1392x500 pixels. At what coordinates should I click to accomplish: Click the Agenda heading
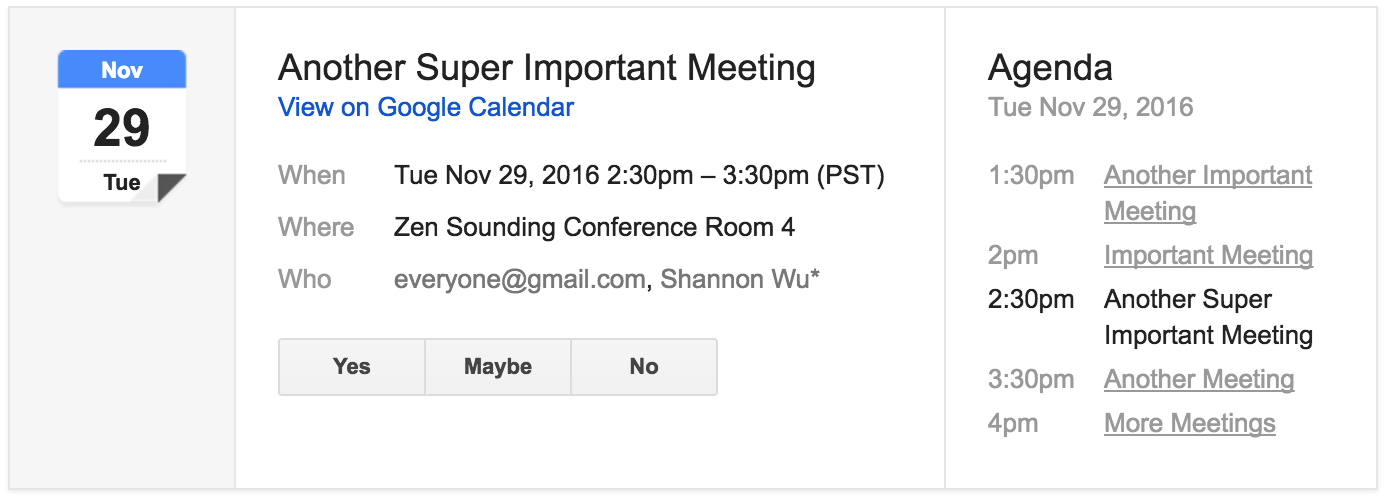point(1050,68)
